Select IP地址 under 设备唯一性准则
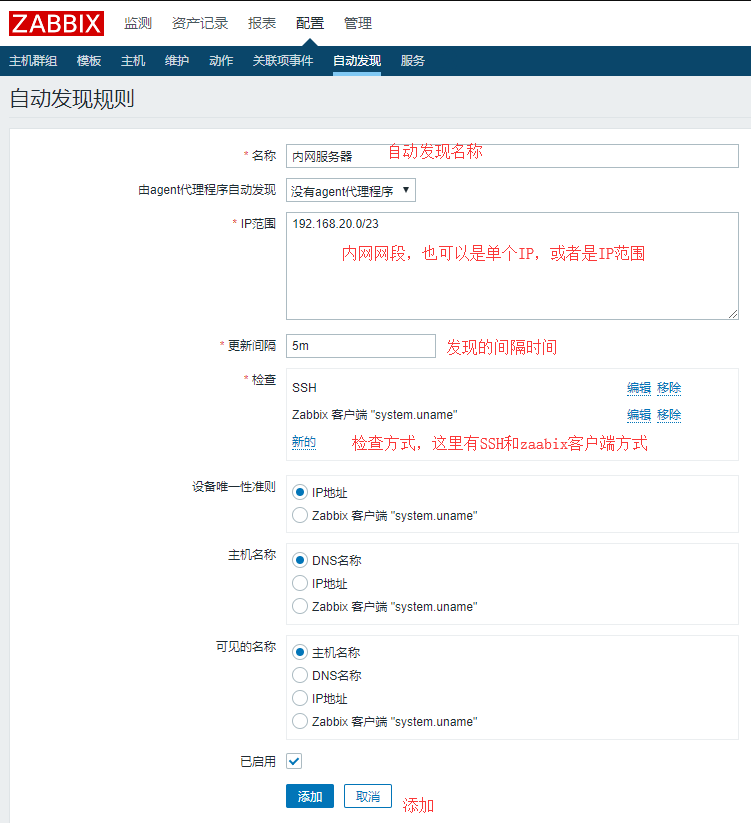This screenshot has height=823, width=751. 299,493
